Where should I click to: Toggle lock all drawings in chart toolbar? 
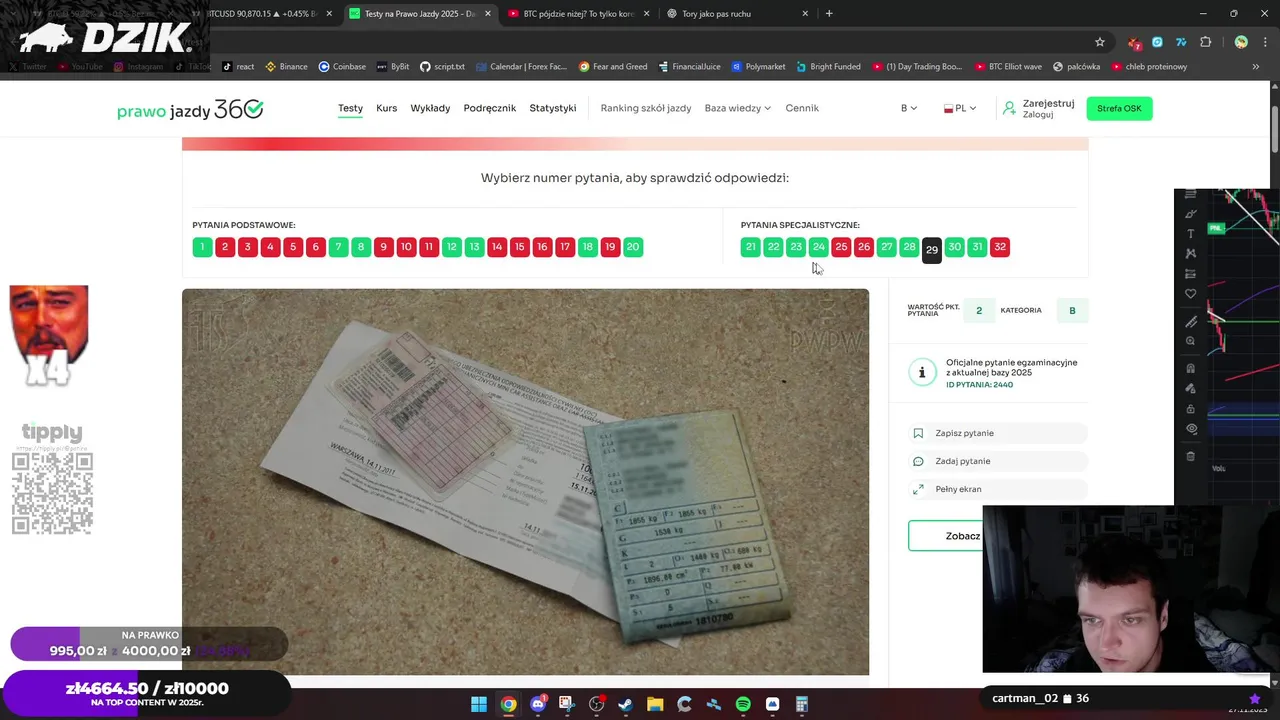pyautogui.click(x=1190, y=409)
